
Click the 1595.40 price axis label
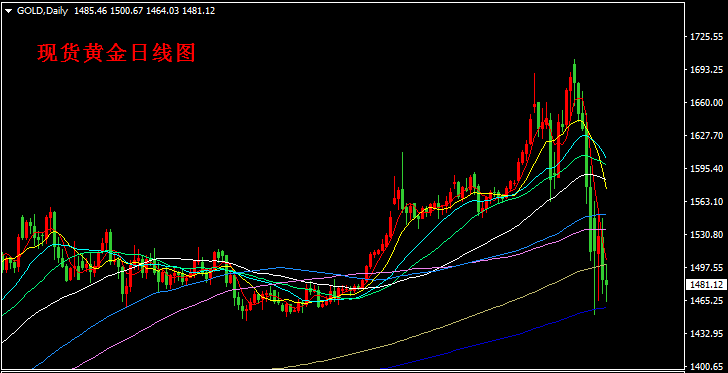(707, 168)
